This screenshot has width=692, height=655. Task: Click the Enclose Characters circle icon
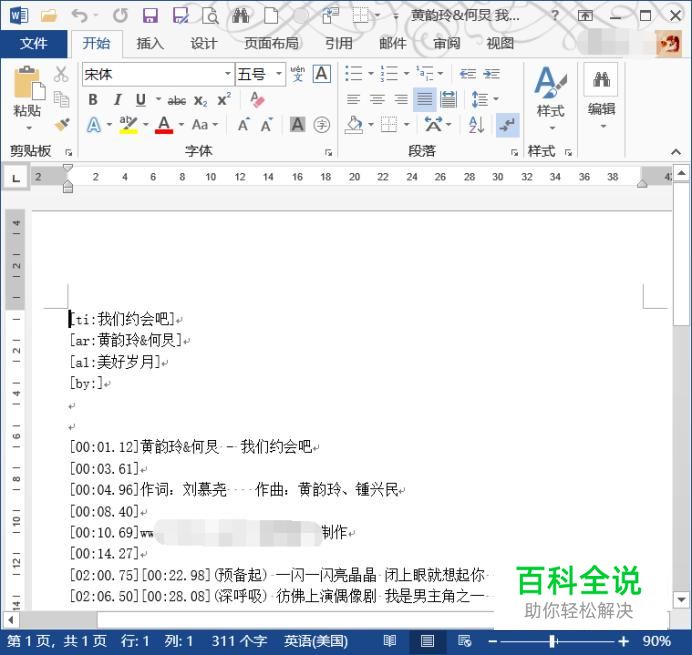[321, 125]
